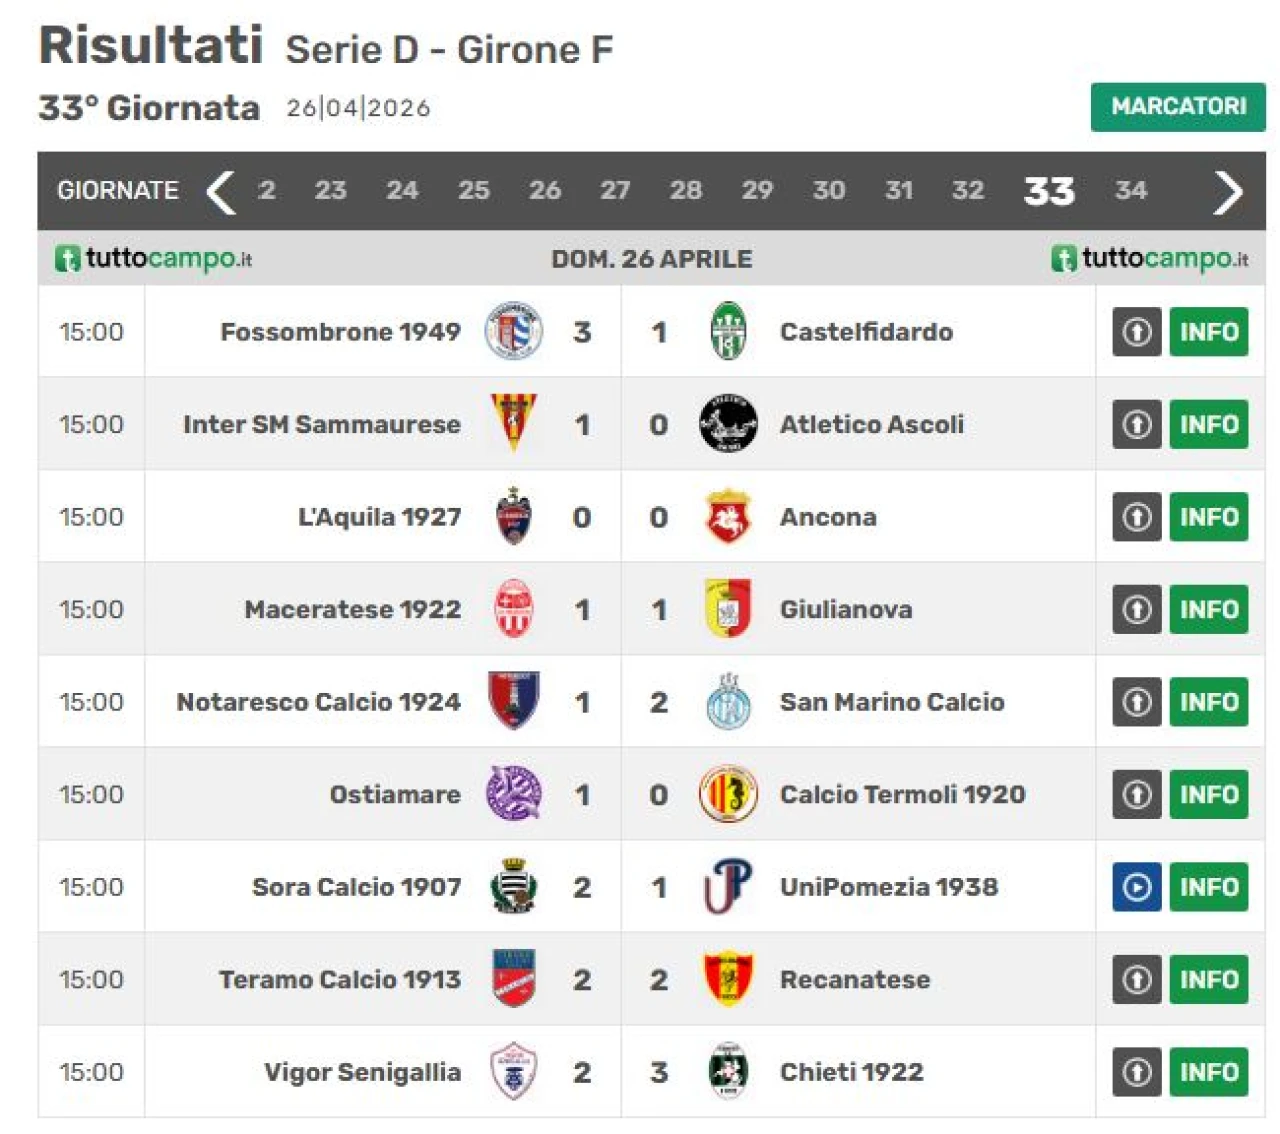
Task: Click the Atletico Ascoli club logo
Action: (728, 424)
